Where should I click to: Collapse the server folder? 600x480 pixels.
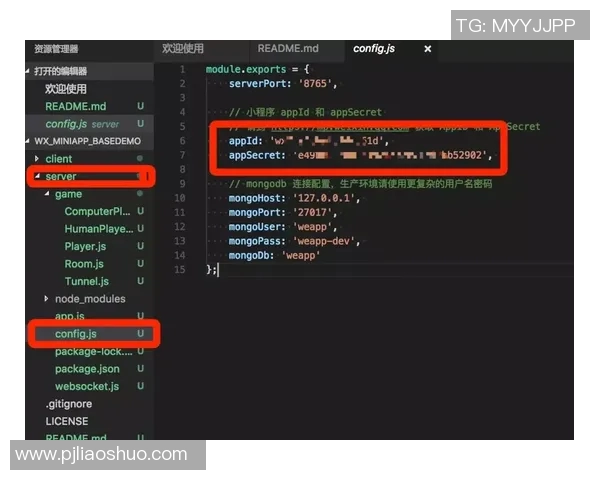(x=60, y=177)
